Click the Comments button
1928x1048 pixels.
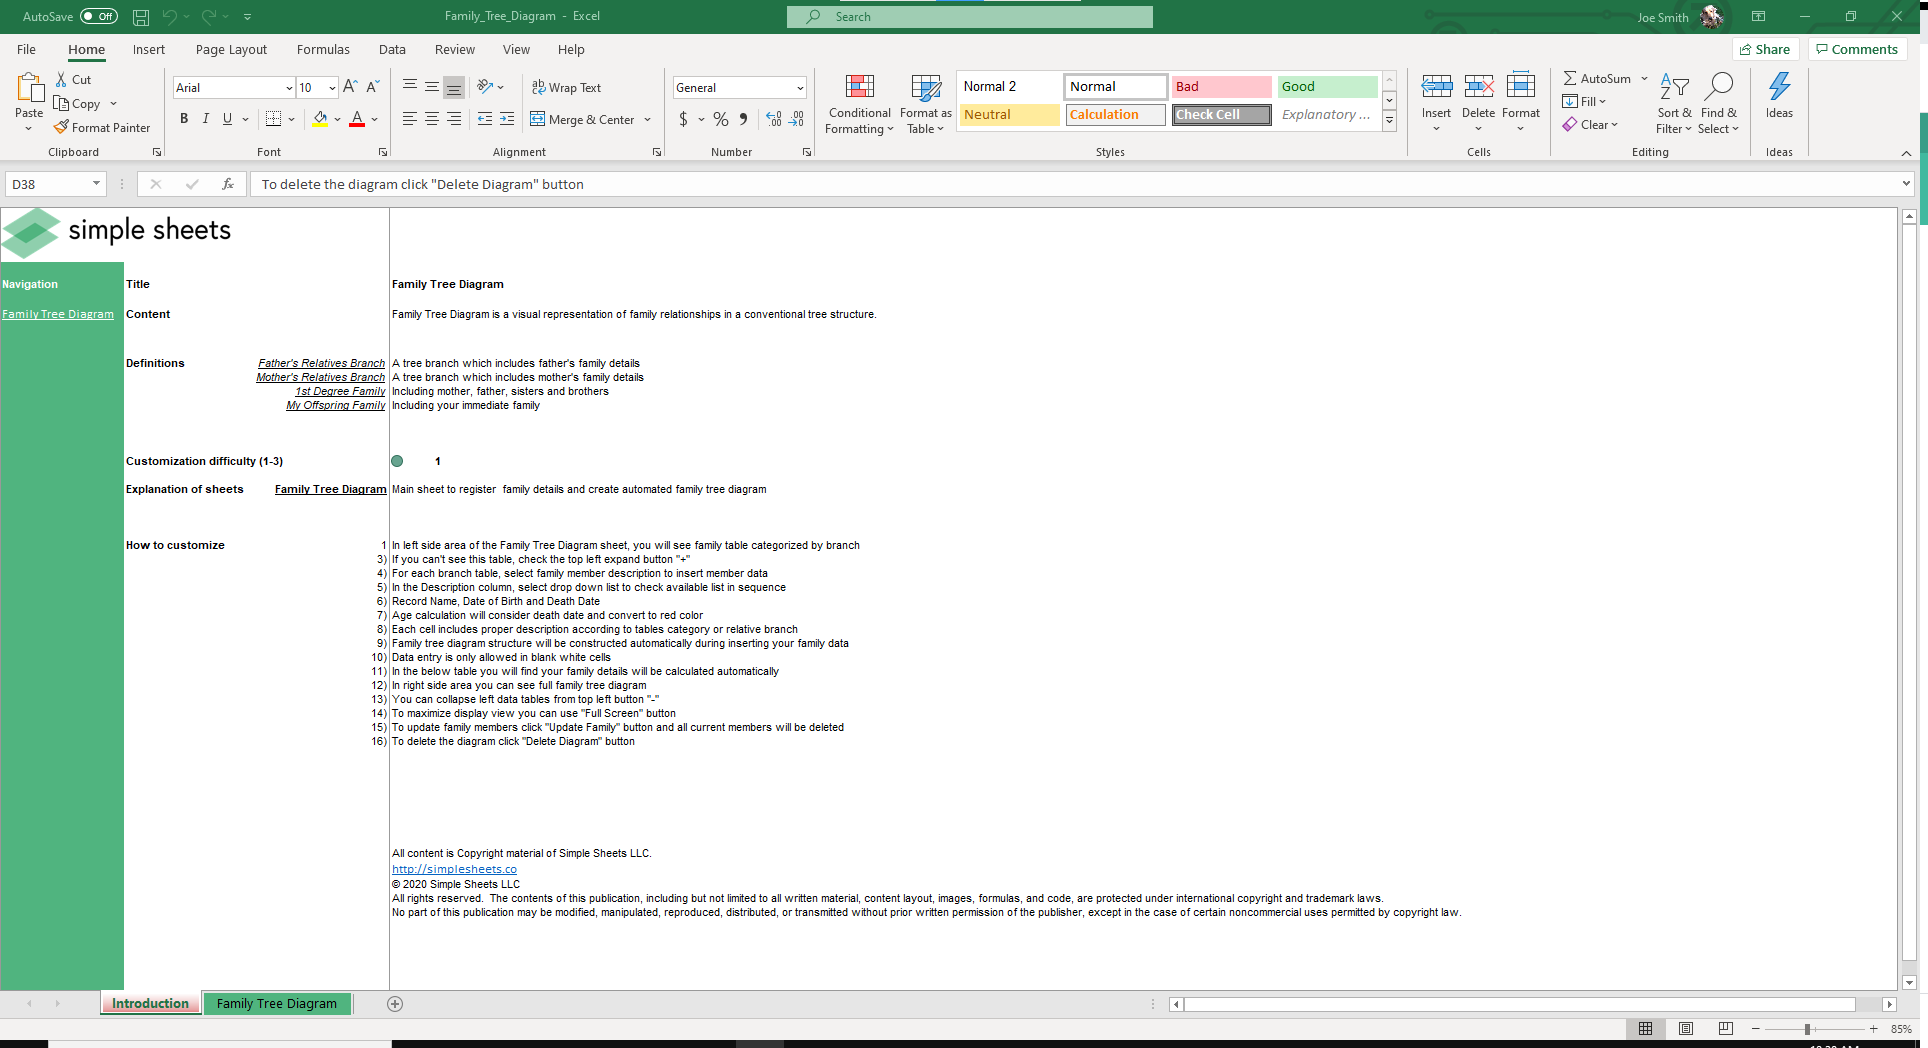(1857, 49)
